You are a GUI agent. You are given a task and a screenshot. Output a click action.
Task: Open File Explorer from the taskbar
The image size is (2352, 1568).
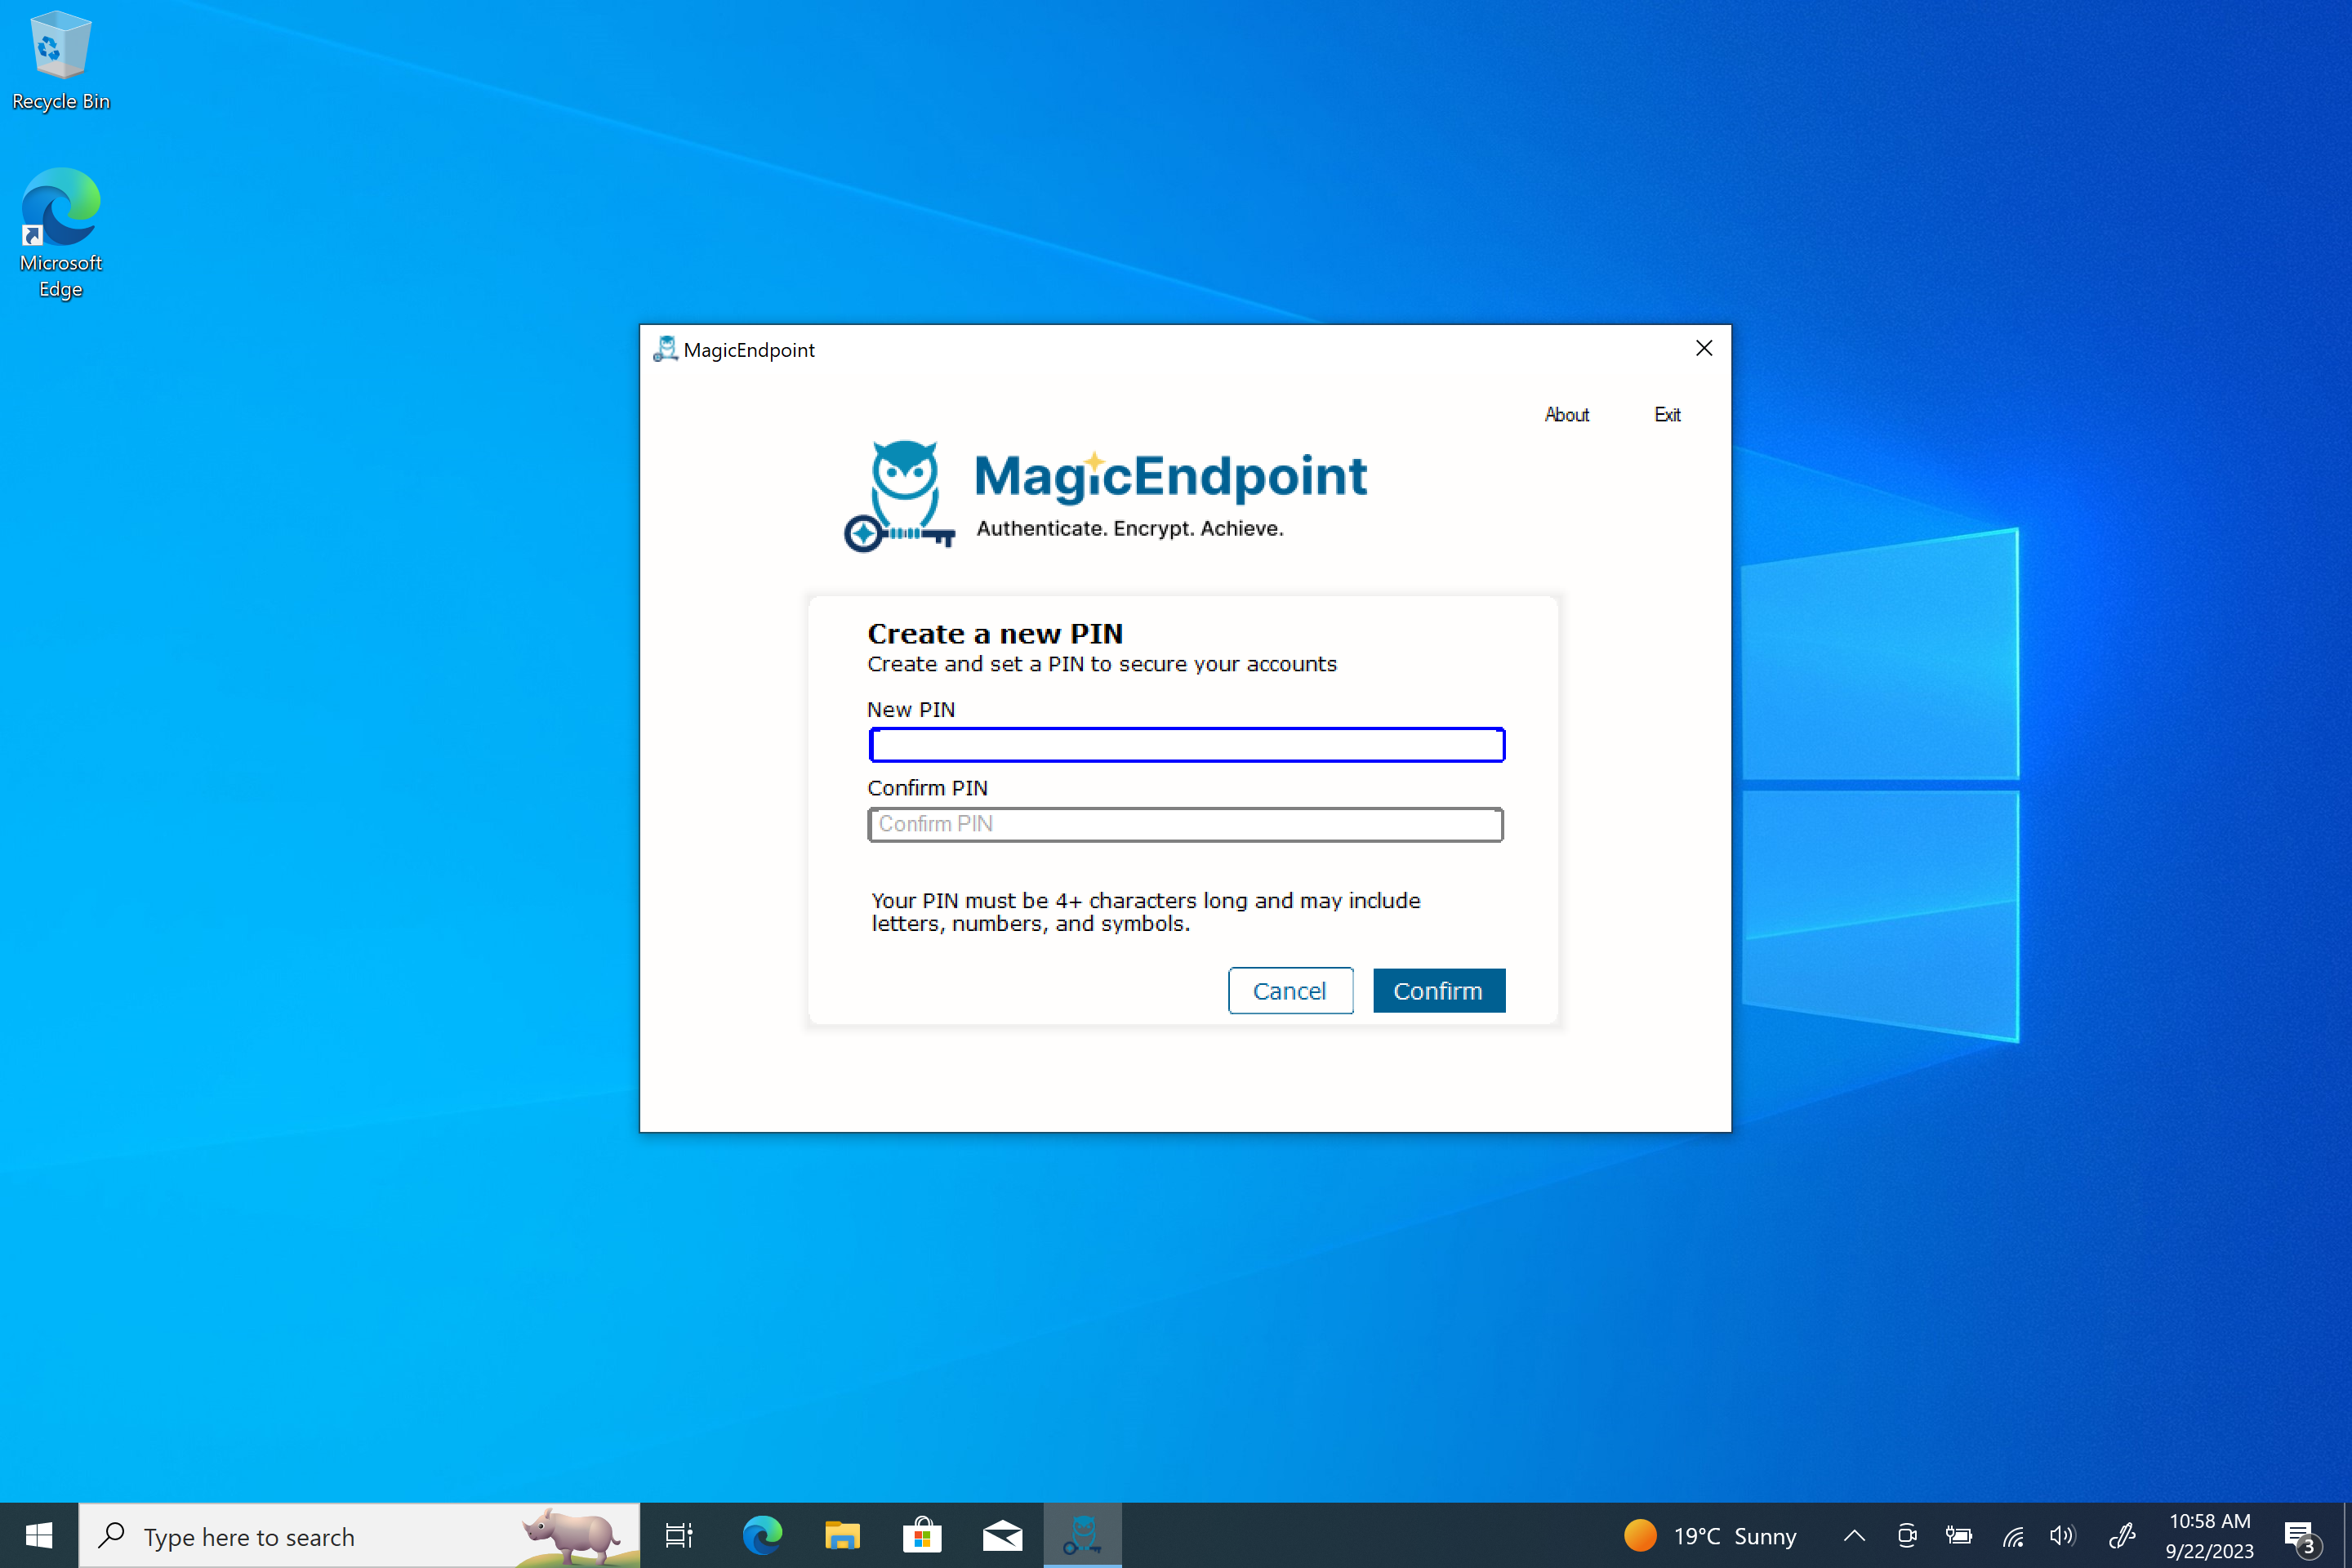842,1535
